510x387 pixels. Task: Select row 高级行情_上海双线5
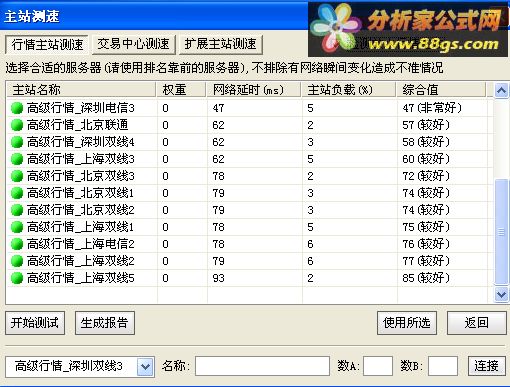[249, 278]
